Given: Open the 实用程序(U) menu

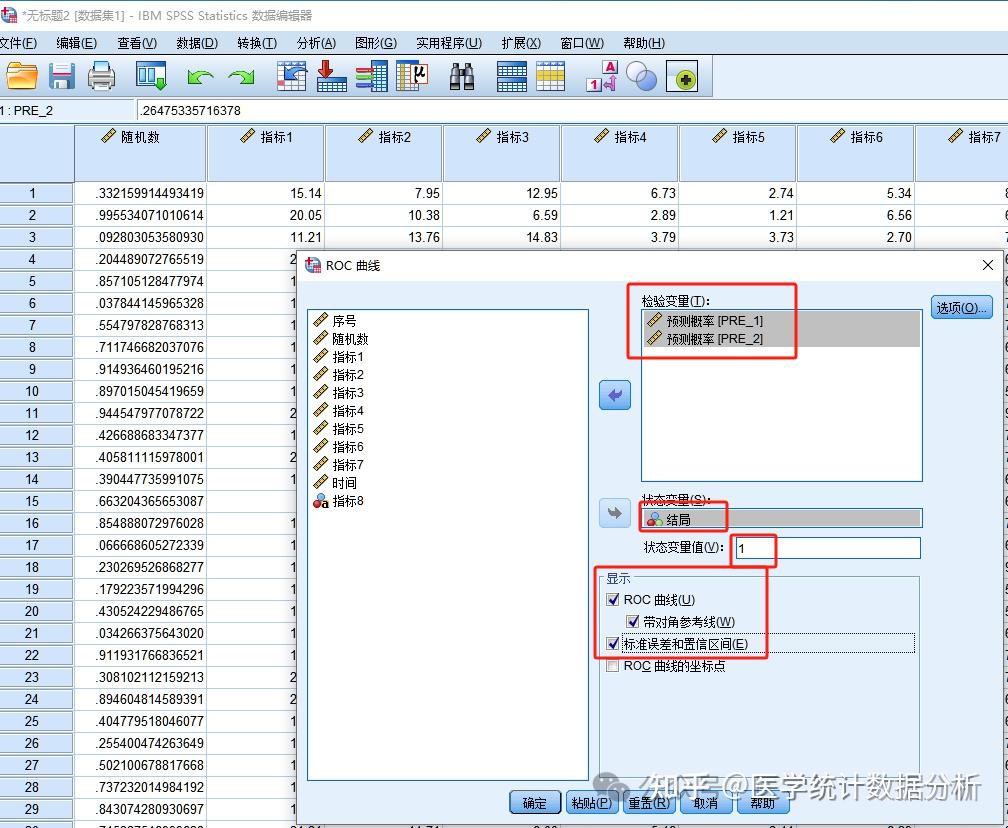Looking at the screenshot, I should point(449,43).
